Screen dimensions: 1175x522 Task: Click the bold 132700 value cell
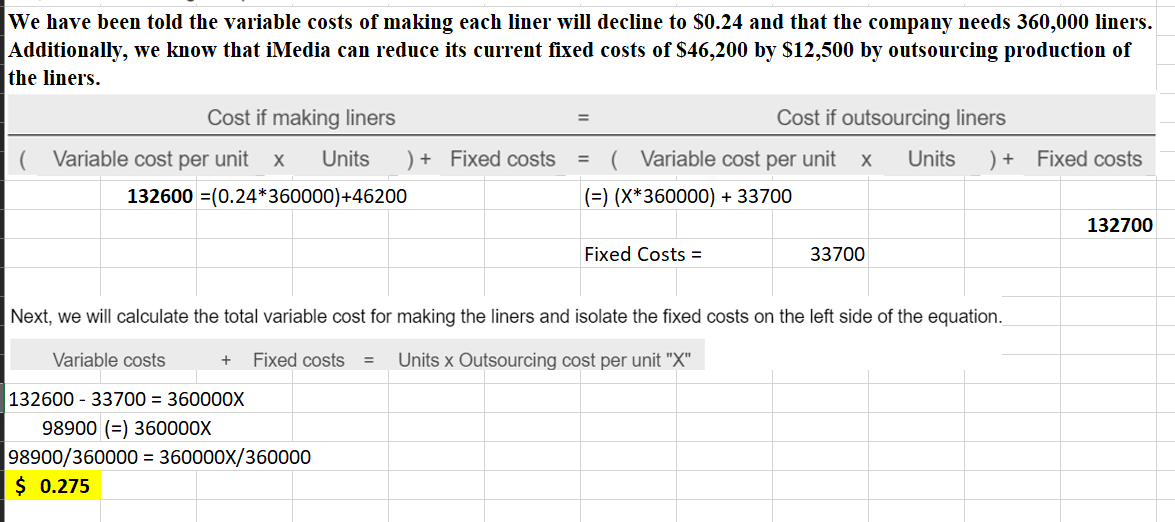click(1120, 225)
